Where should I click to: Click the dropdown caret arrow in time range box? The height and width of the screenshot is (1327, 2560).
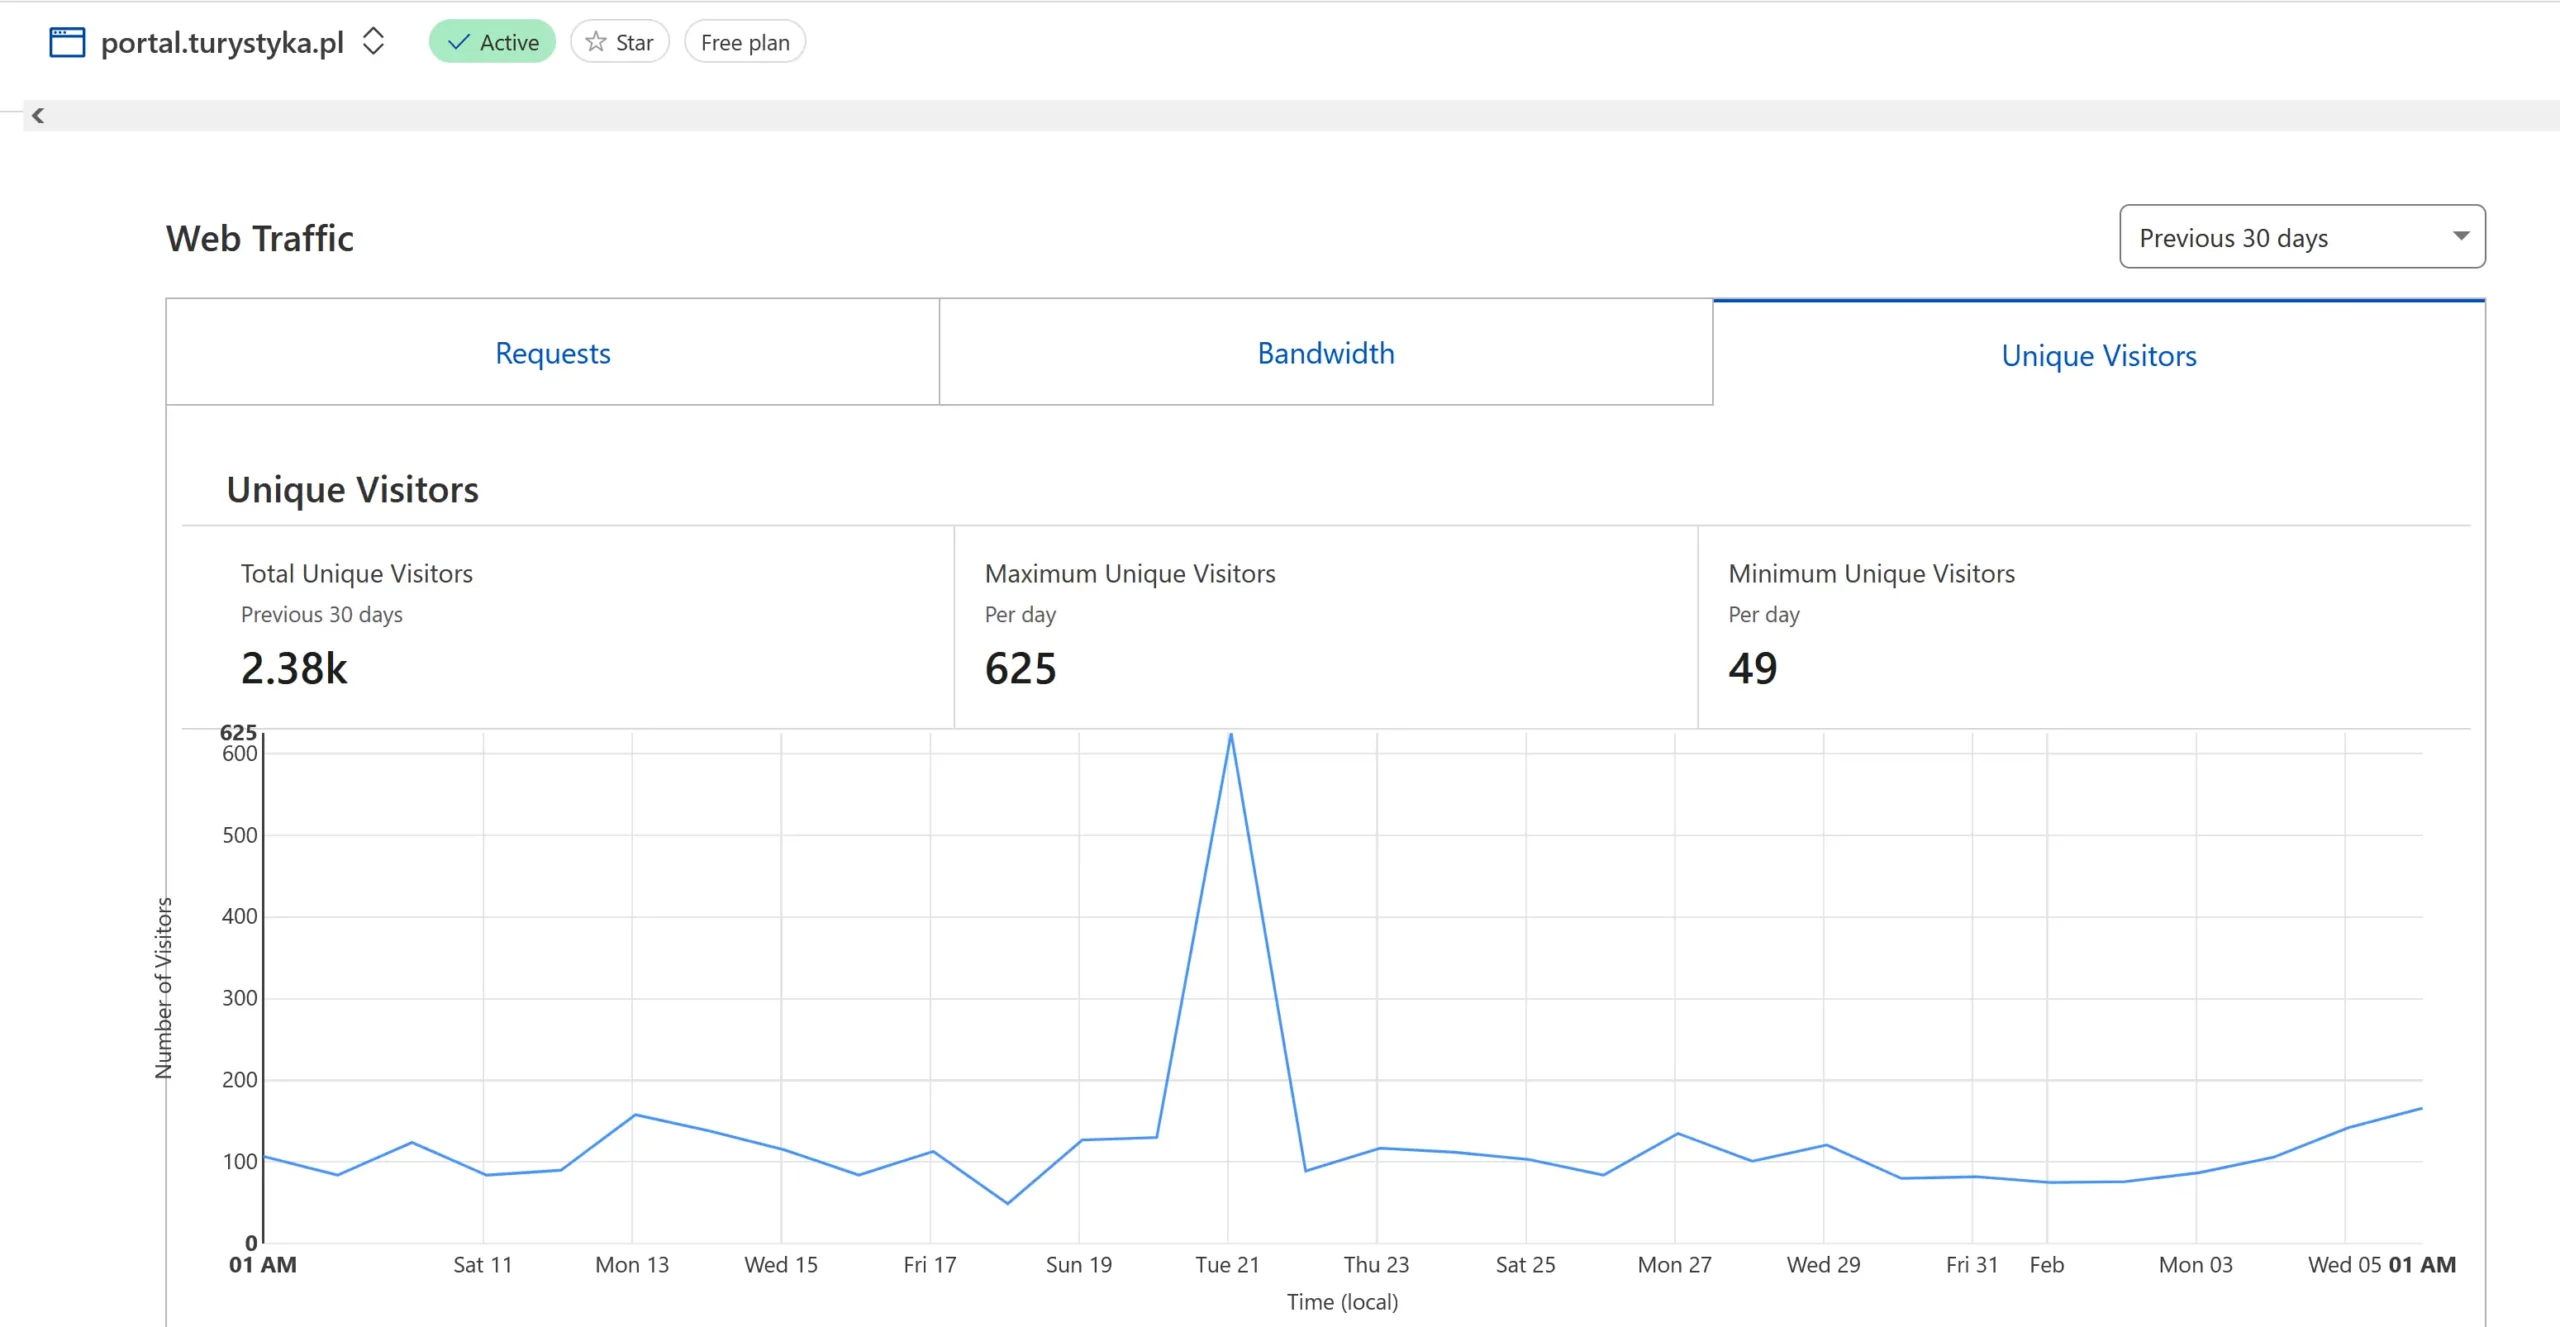[2461, 236]
